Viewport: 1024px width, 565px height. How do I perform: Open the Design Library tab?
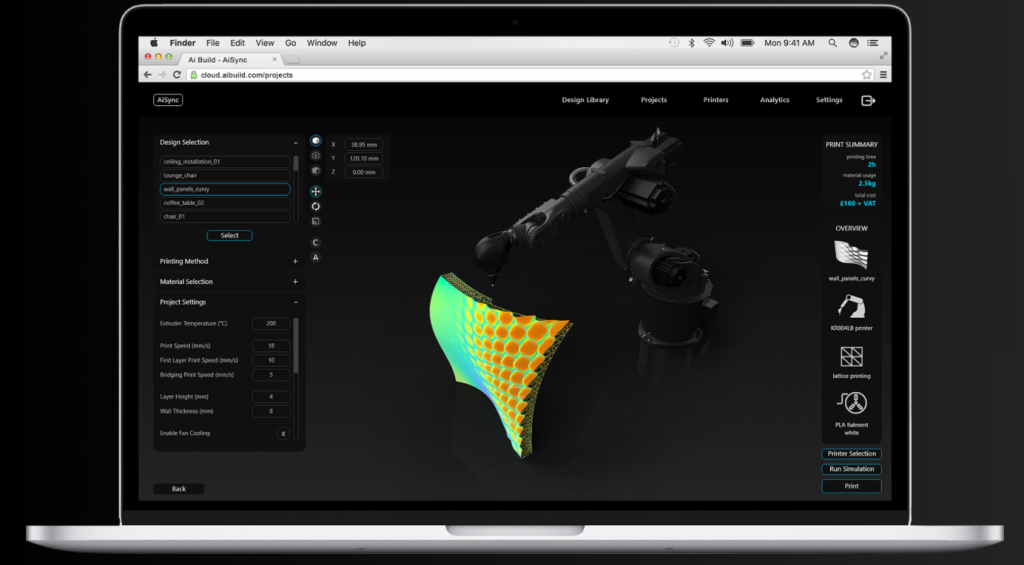click(585, 100)
